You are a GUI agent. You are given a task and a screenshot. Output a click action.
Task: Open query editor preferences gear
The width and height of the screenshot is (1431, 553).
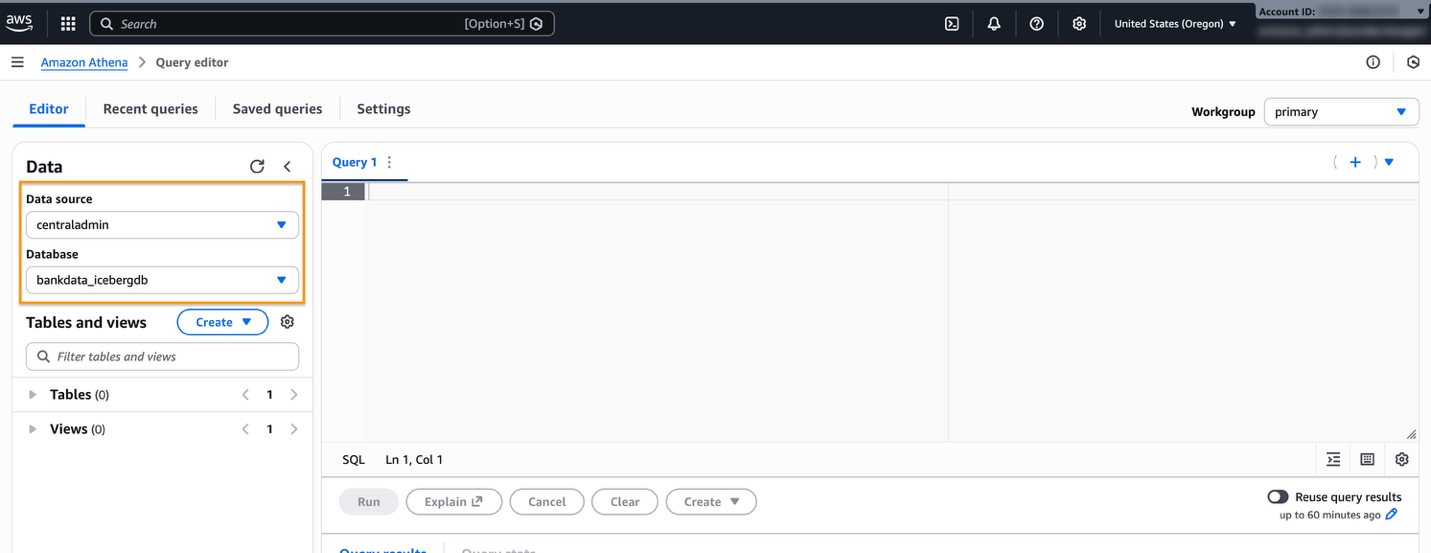click(x=1402, y=460)
